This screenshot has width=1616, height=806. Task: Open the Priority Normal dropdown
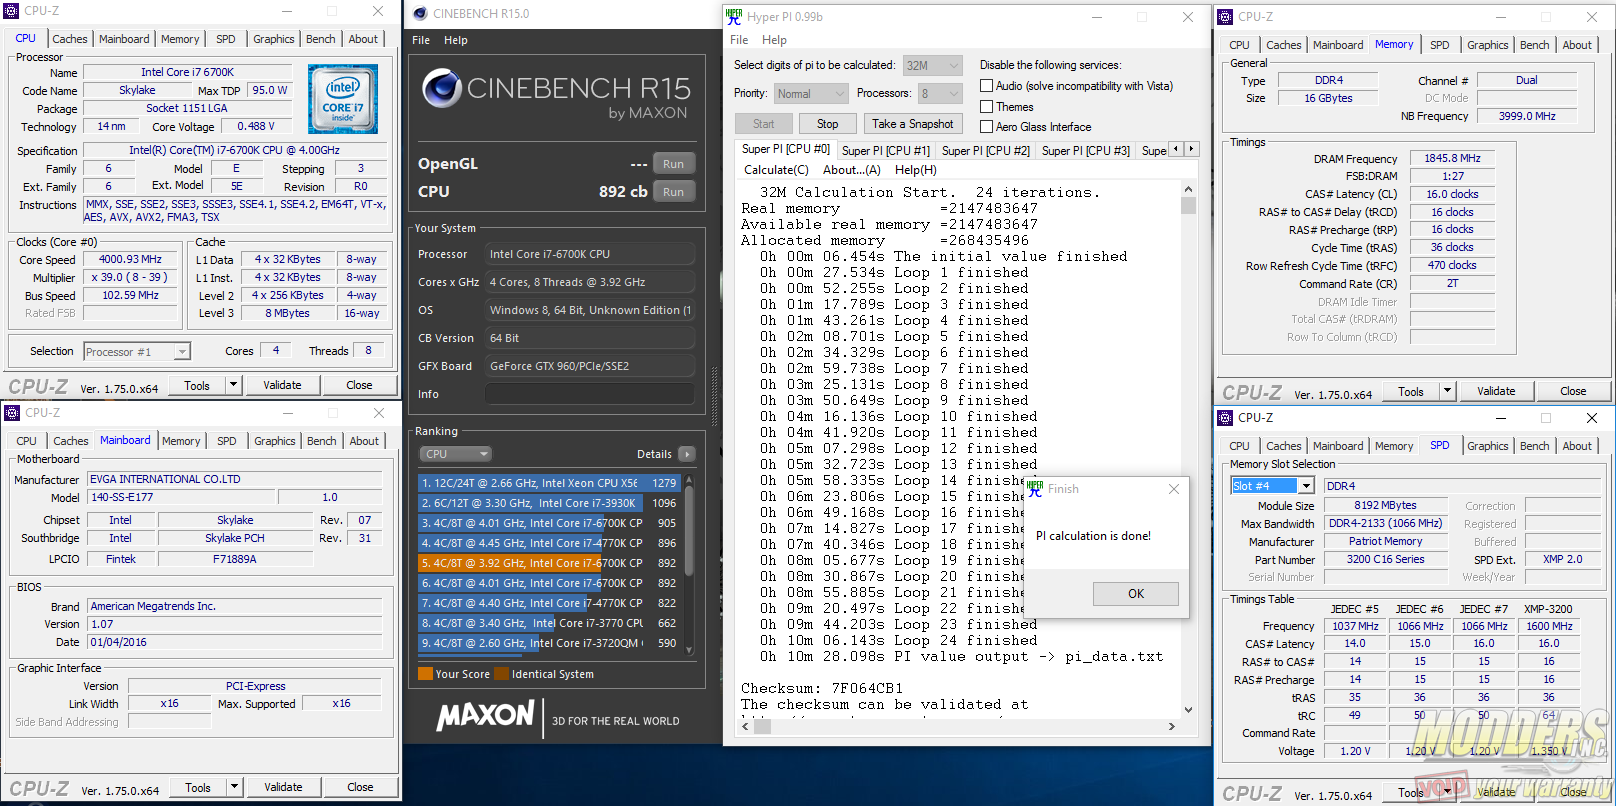[811, 93]
